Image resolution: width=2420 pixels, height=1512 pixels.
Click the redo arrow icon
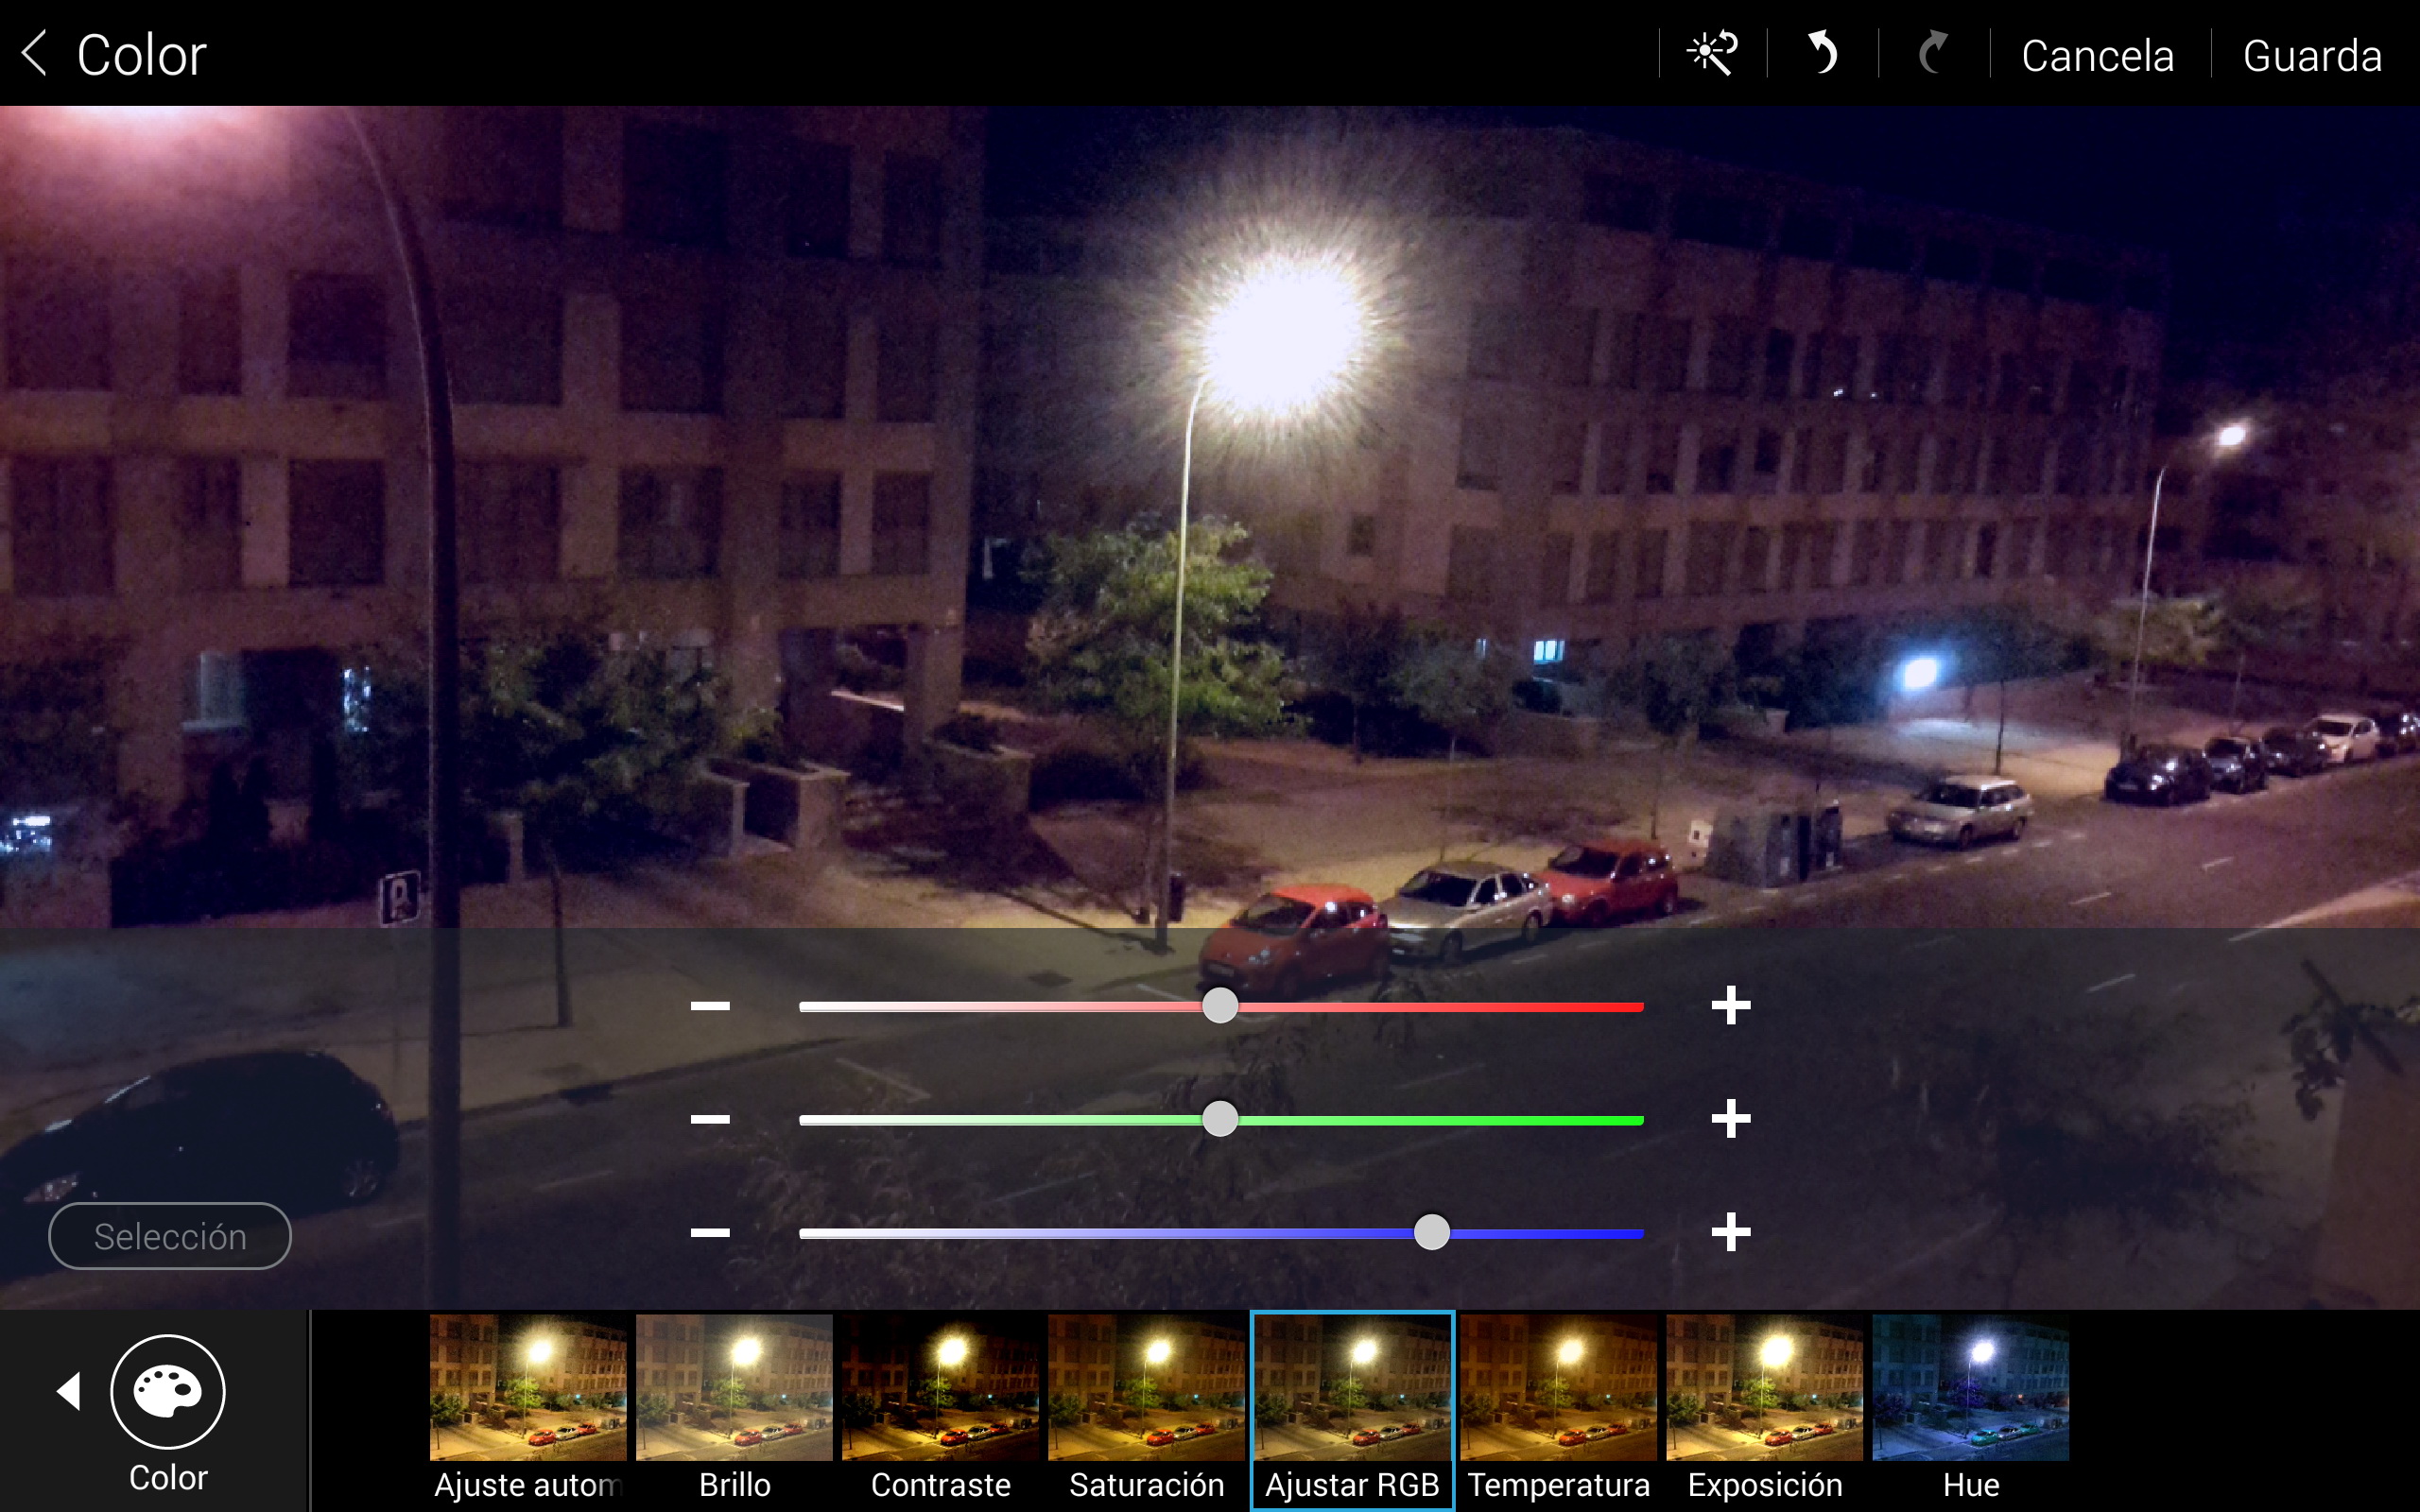pos(1933,53)
